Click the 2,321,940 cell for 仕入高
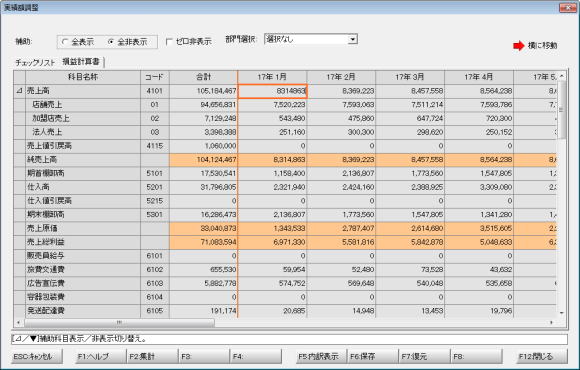Viewport: 580px width, 370px height. [272, 187]
